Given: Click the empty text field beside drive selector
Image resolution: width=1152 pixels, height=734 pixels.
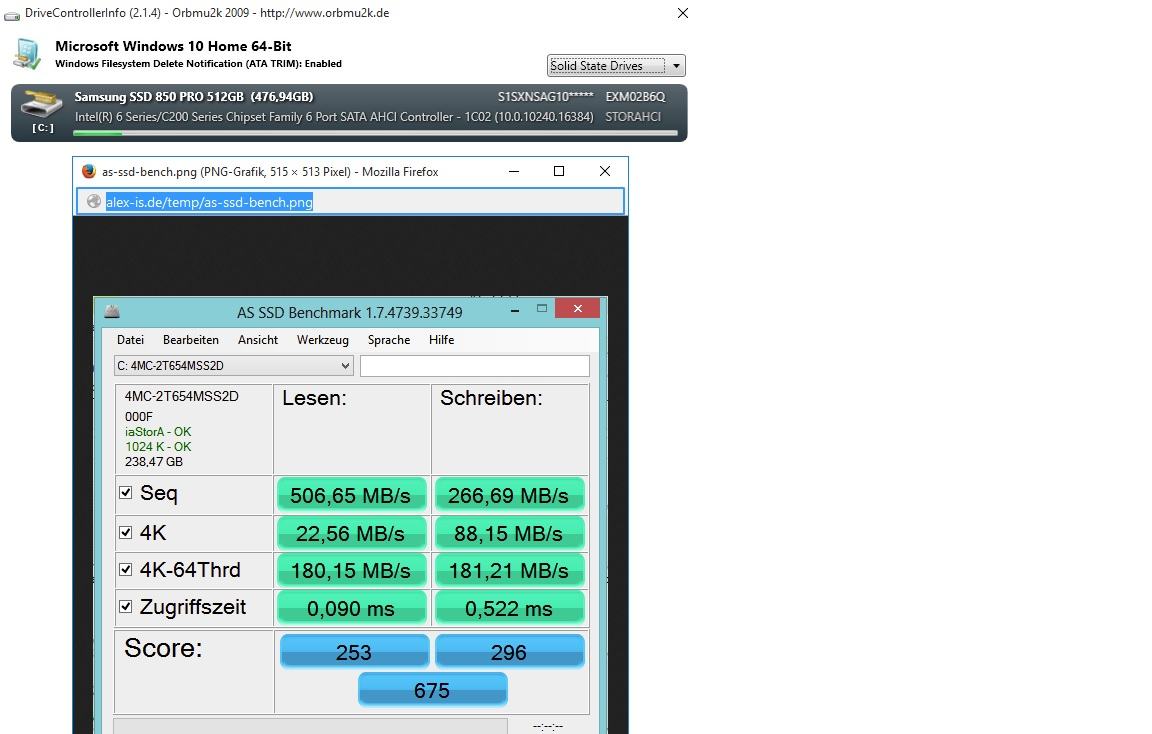Looking at the screenshot, I should coord(475,366).
